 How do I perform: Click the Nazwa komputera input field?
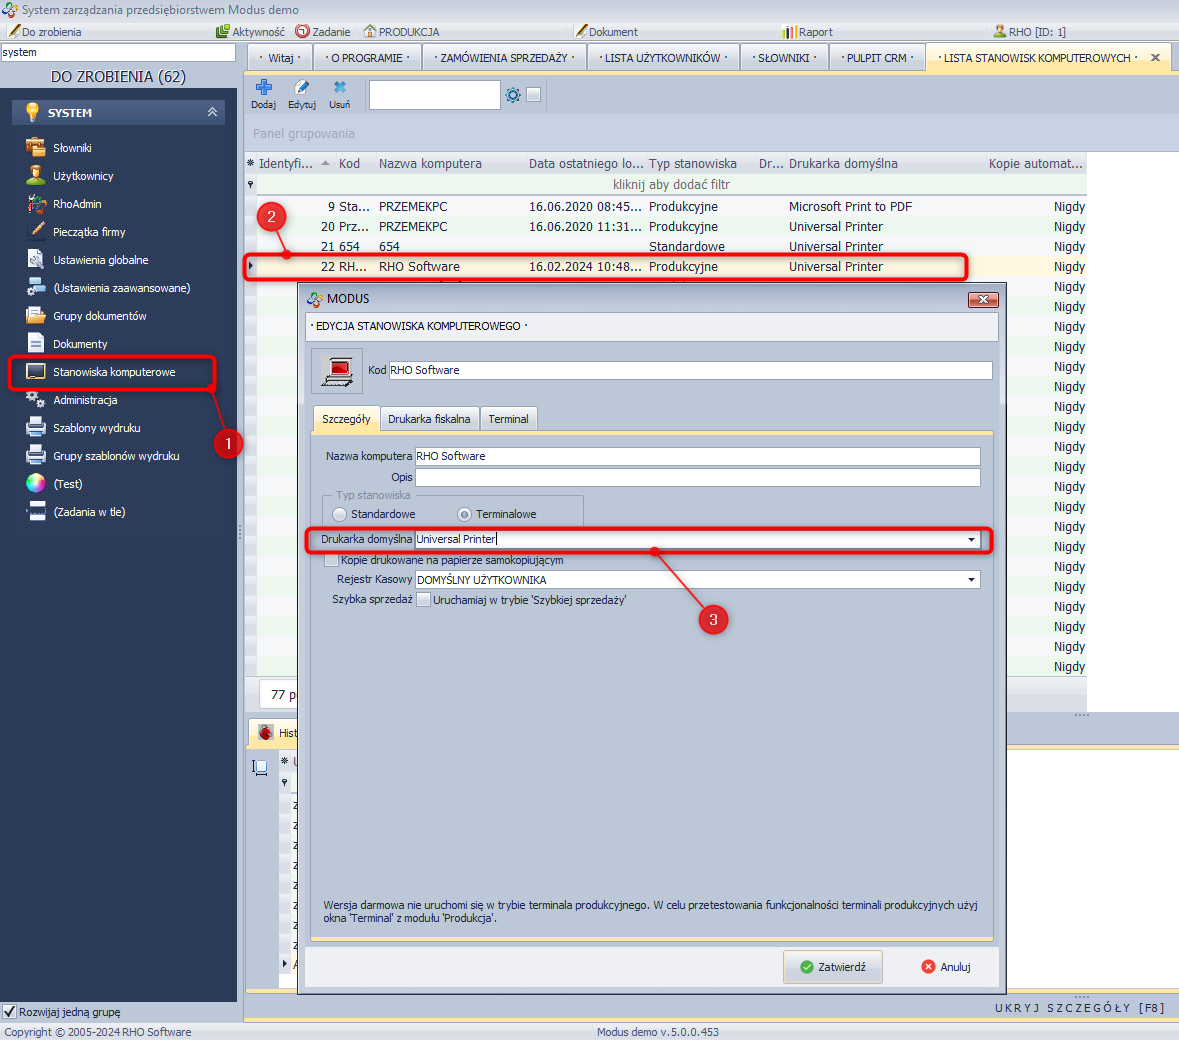(696, 456)
